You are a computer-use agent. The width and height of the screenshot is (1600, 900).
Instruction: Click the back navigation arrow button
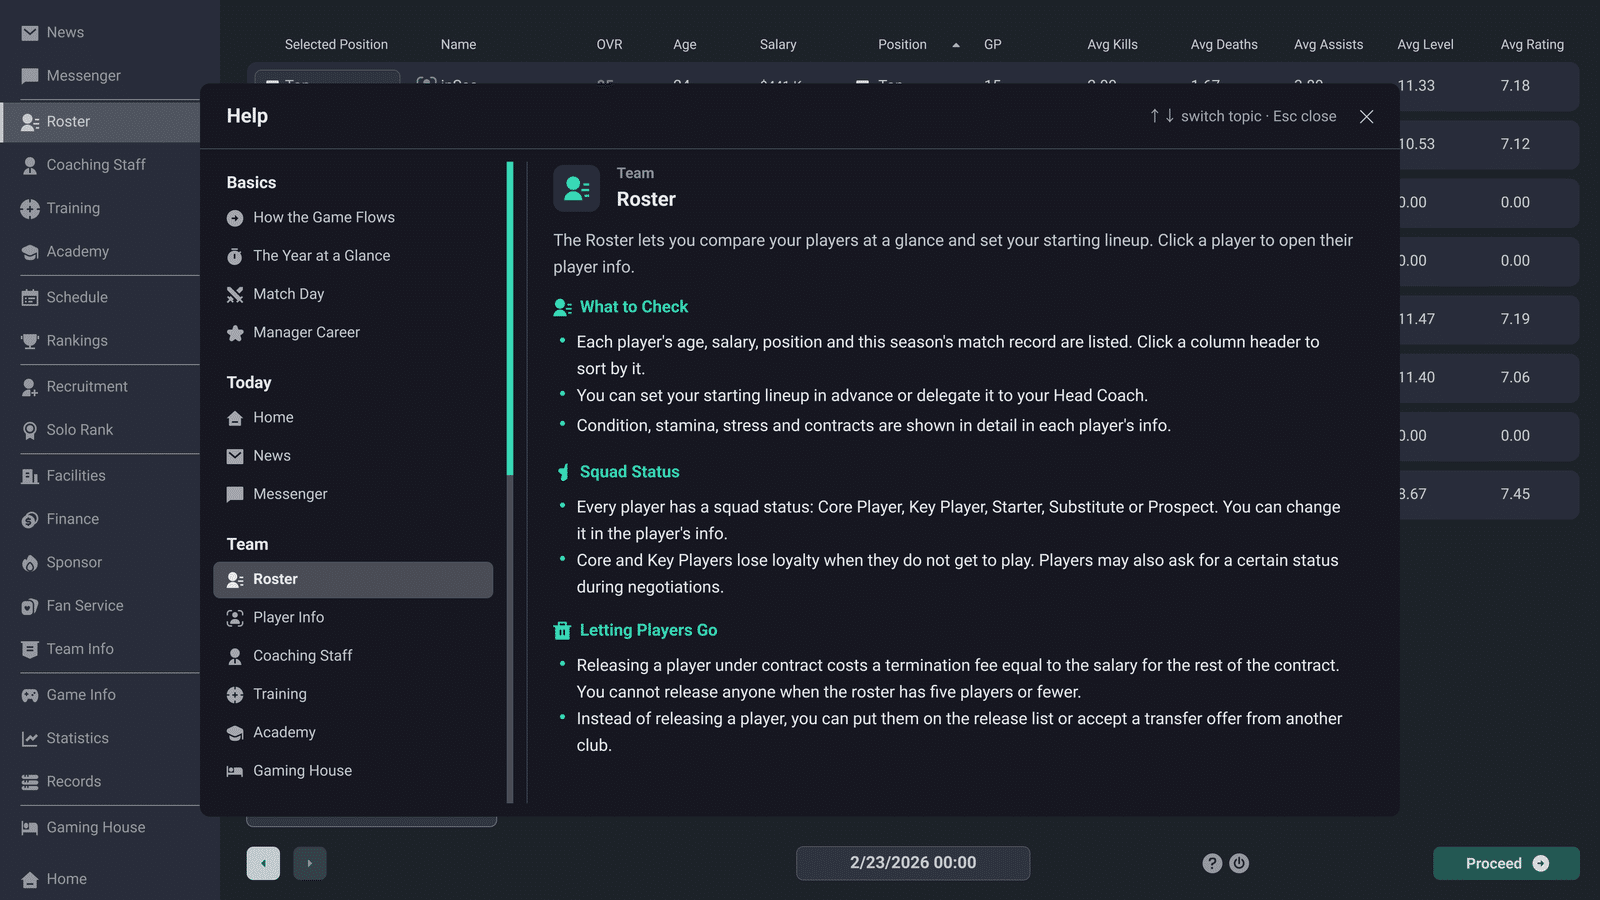263,863
